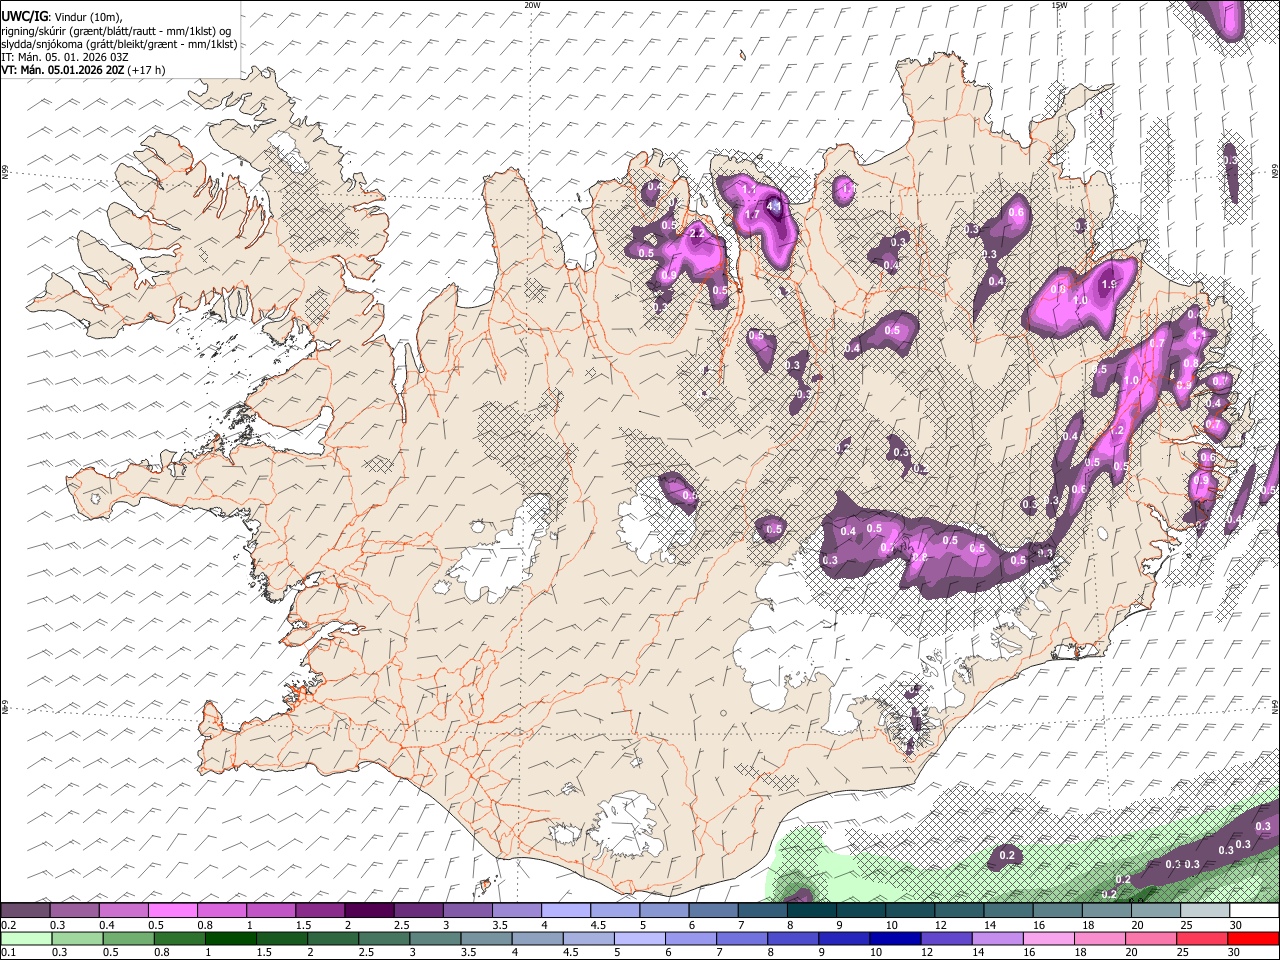Screen dimensions: 1280x960
Task: Click the "15W" longitude label
Action: click(1059, 5)
